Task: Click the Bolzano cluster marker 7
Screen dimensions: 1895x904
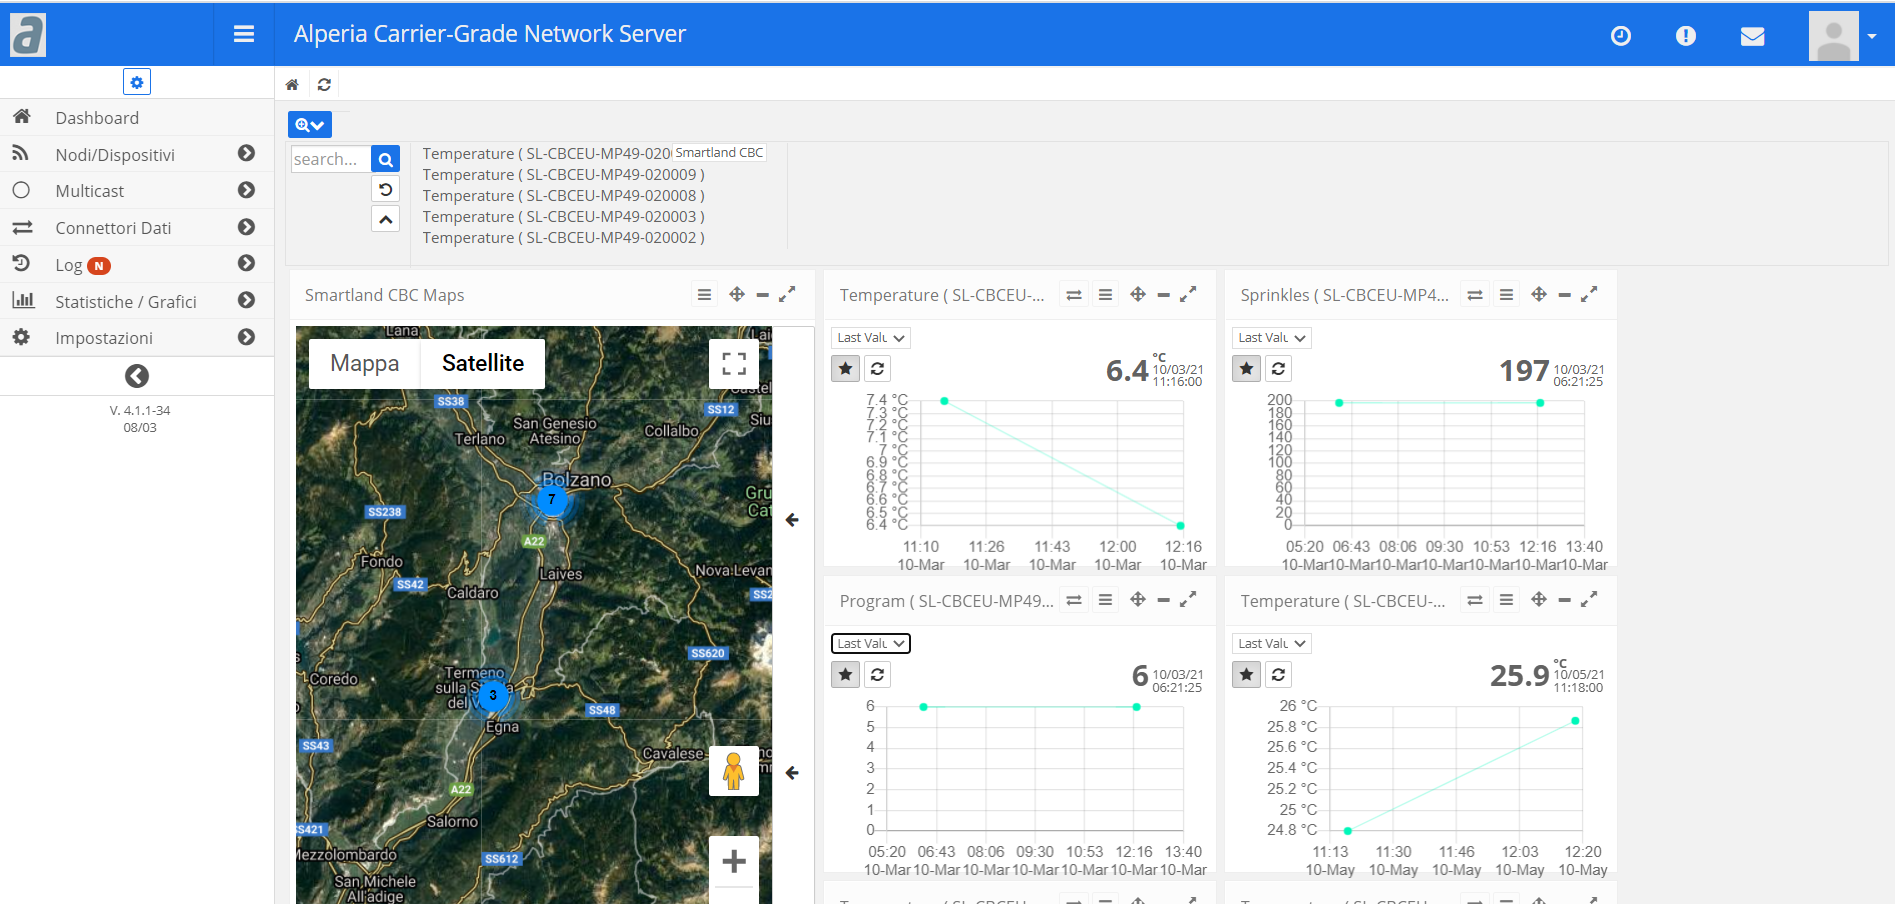Action: (552, 500)
